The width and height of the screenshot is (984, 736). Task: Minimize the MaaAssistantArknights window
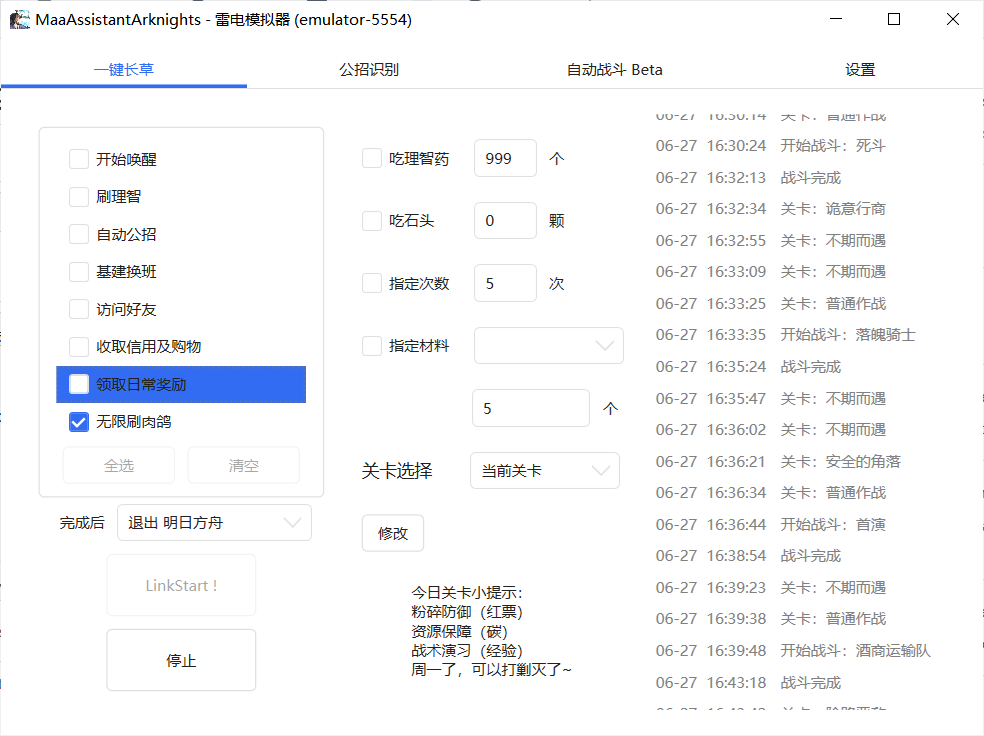836,19
